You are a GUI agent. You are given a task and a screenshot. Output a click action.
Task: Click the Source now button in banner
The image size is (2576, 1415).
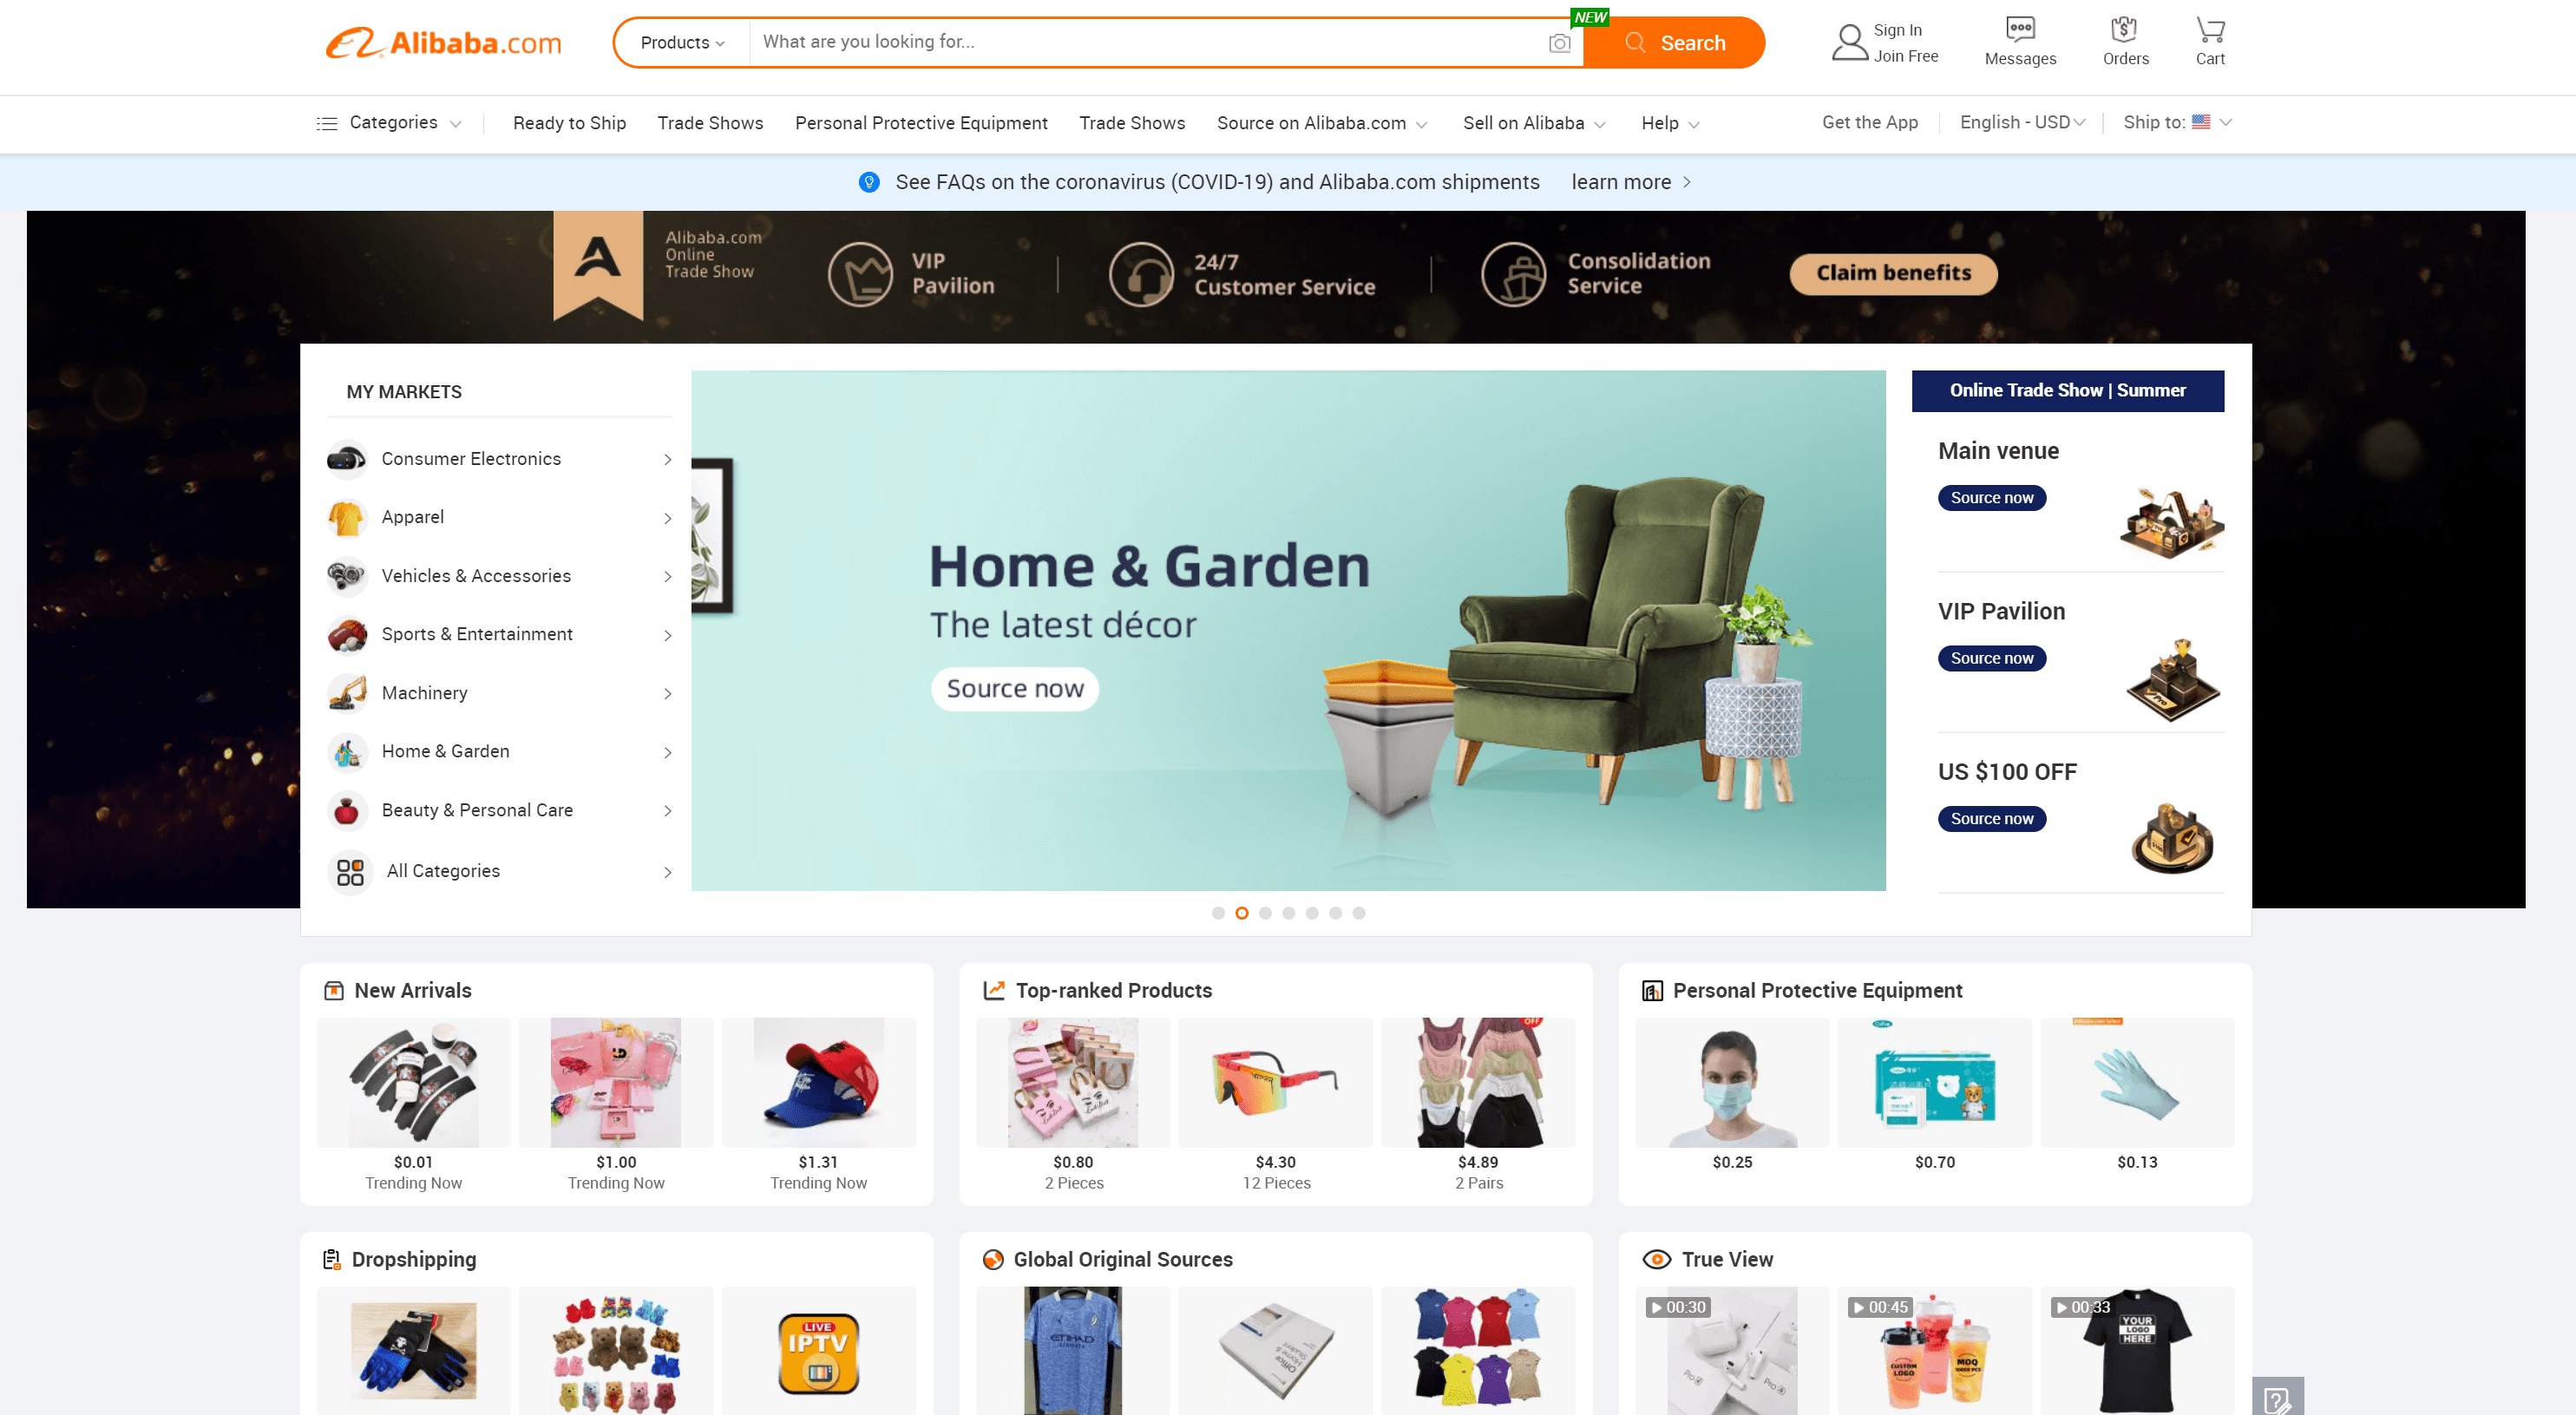[x=1015, y=686]
